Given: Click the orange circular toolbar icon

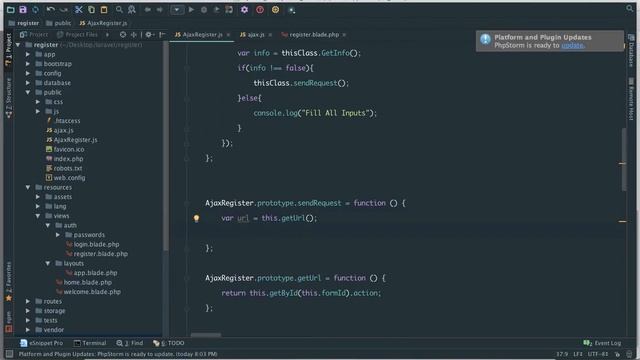Looking at the screenshot, I should 276,9.
